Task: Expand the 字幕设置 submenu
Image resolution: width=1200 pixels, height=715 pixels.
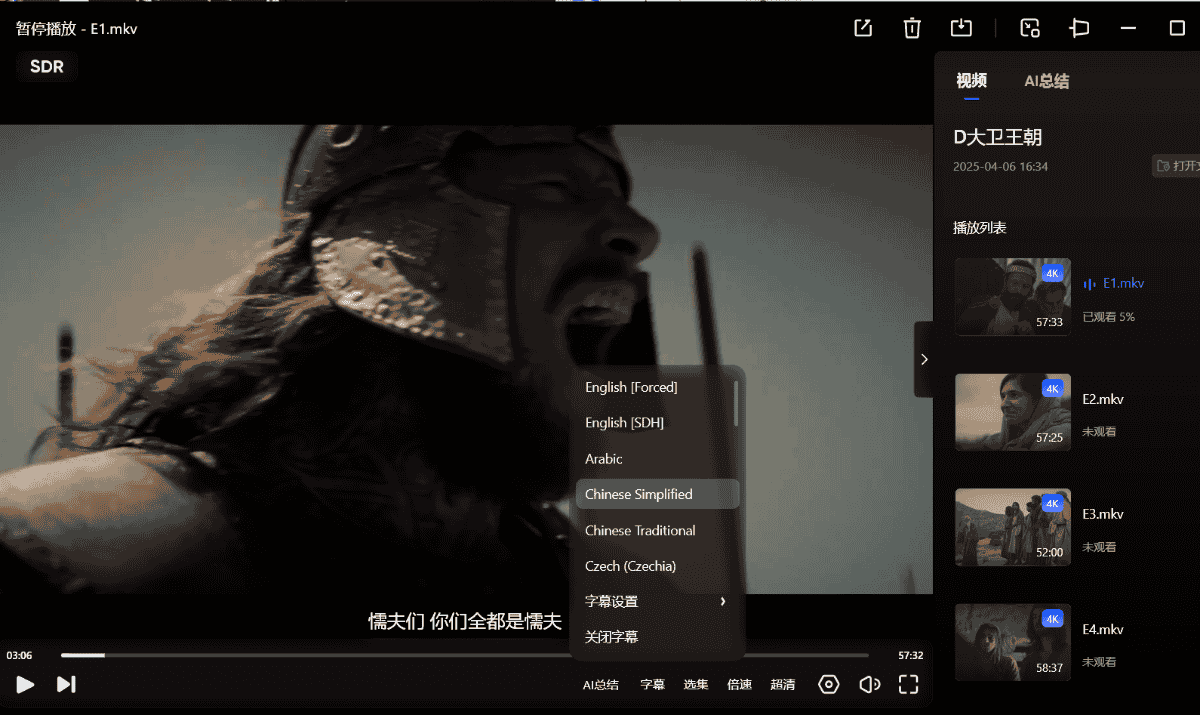Action: (x=655, y=601)
